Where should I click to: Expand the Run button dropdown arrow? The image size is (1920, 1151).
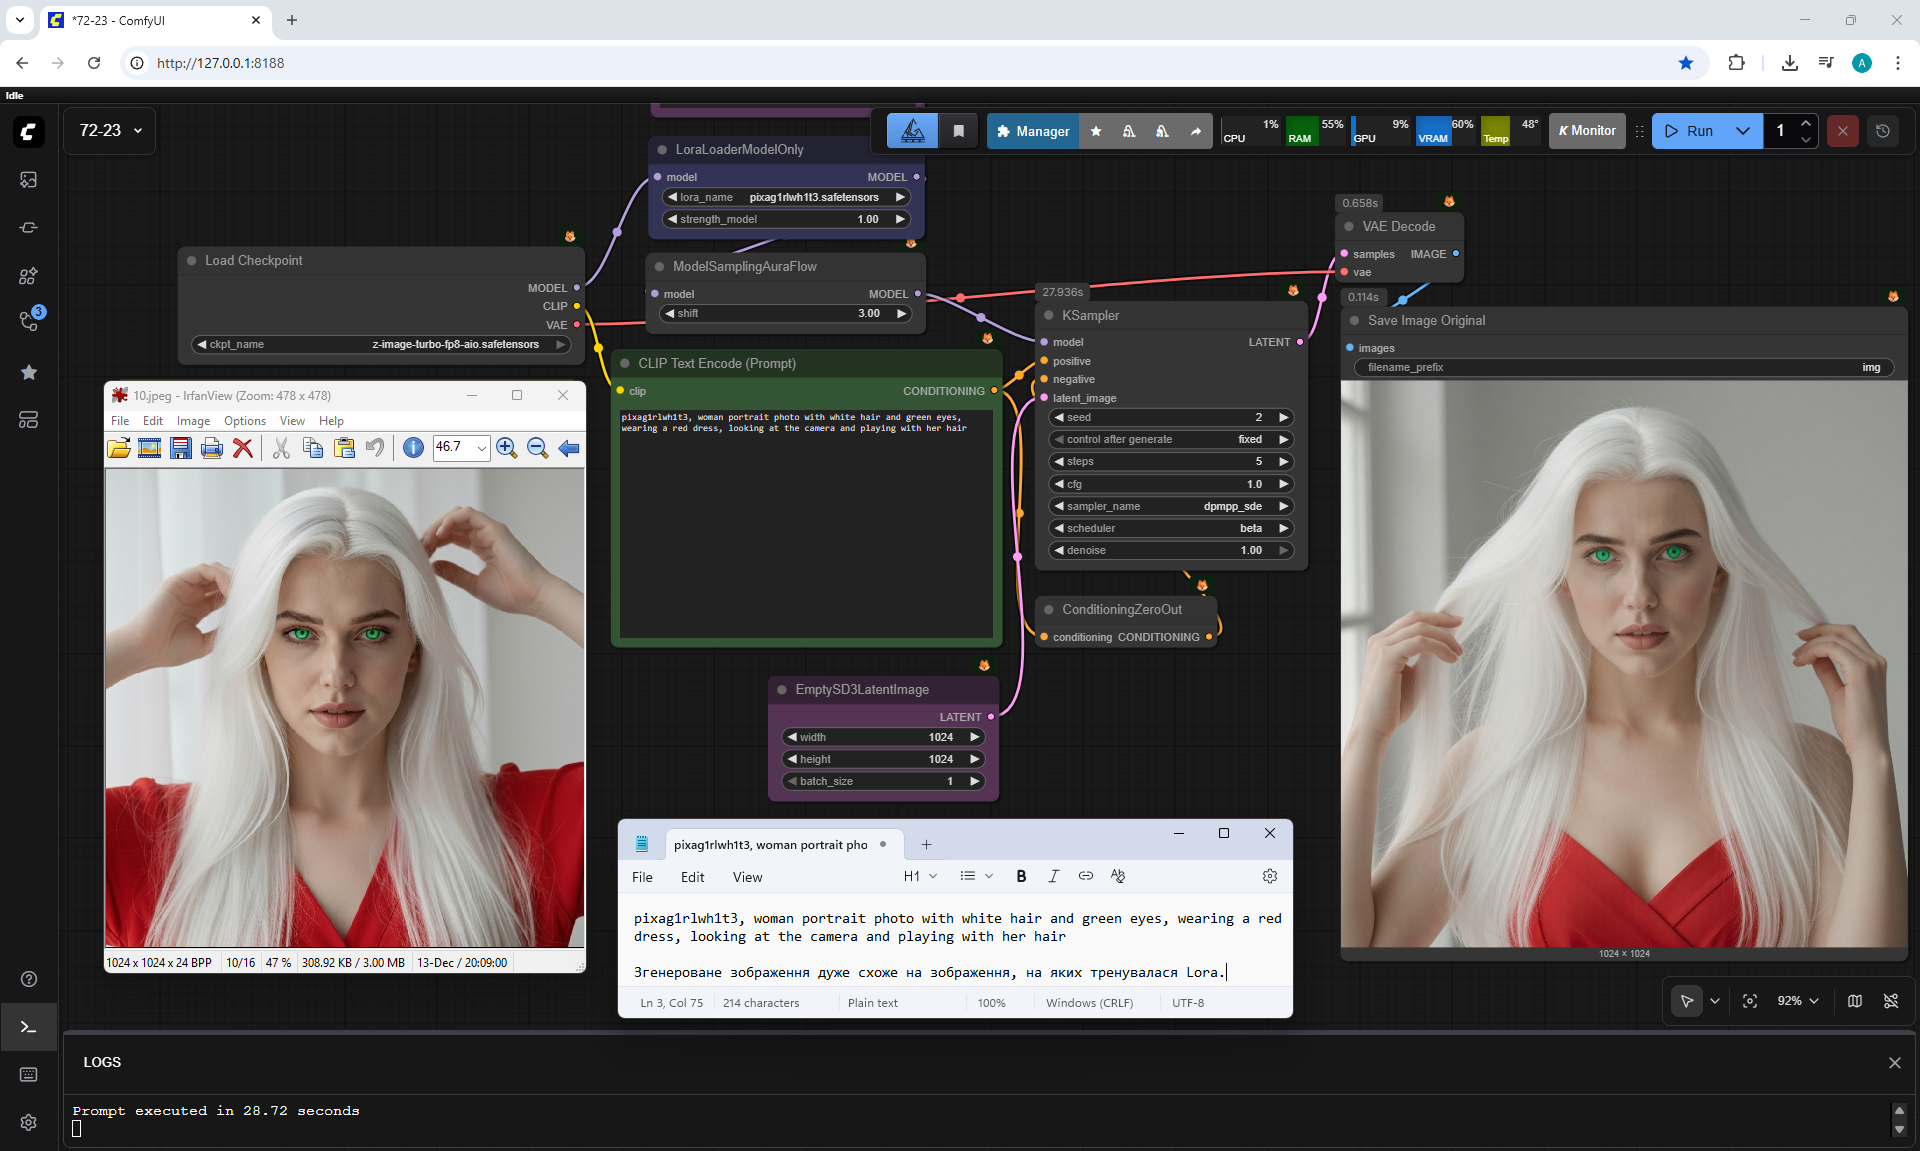point(1743,131)
